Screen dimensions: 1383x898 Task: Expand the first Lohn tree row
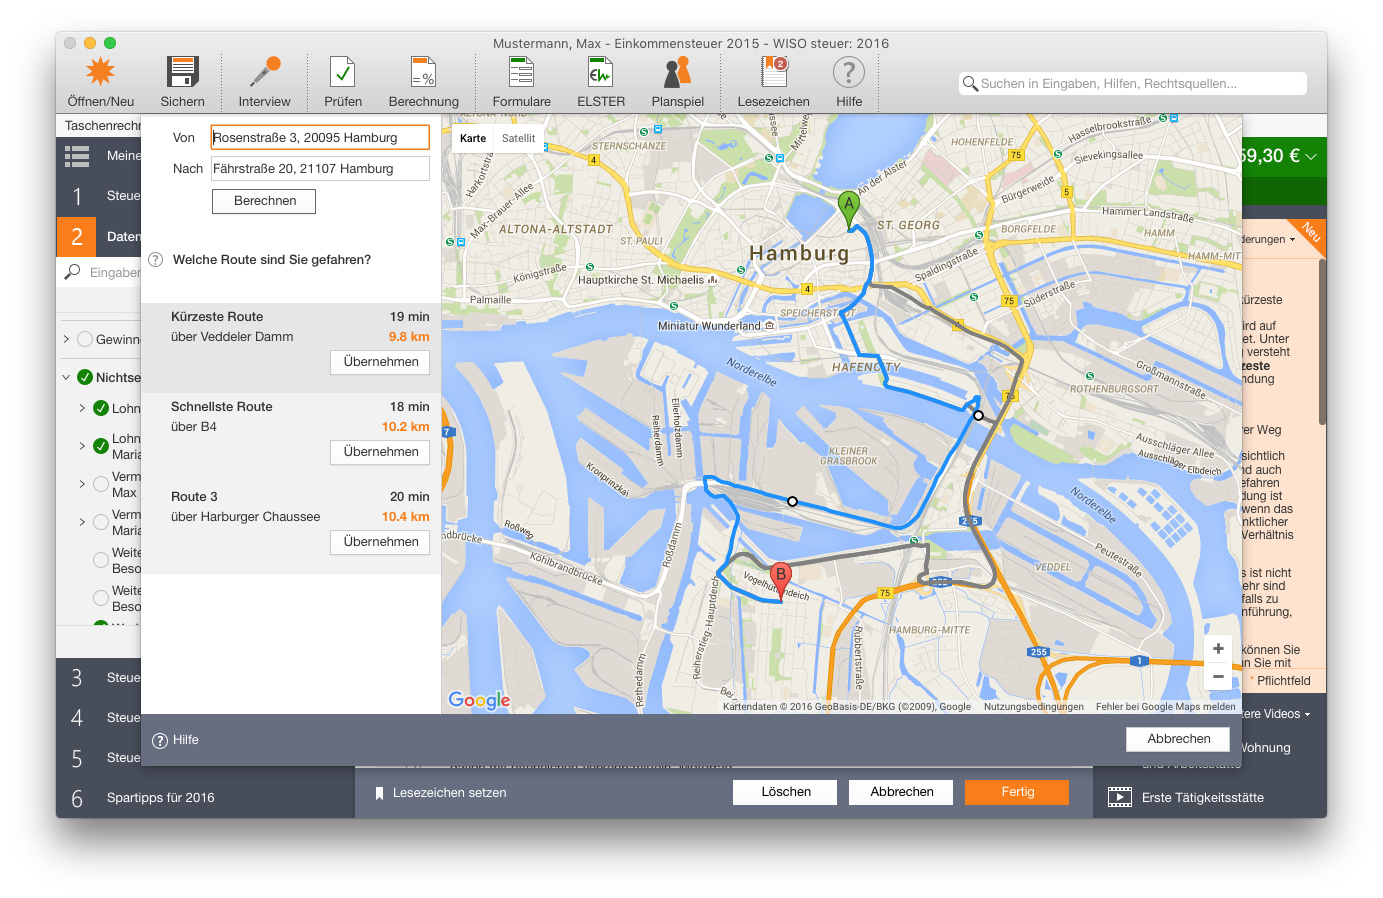coord(82,408)
